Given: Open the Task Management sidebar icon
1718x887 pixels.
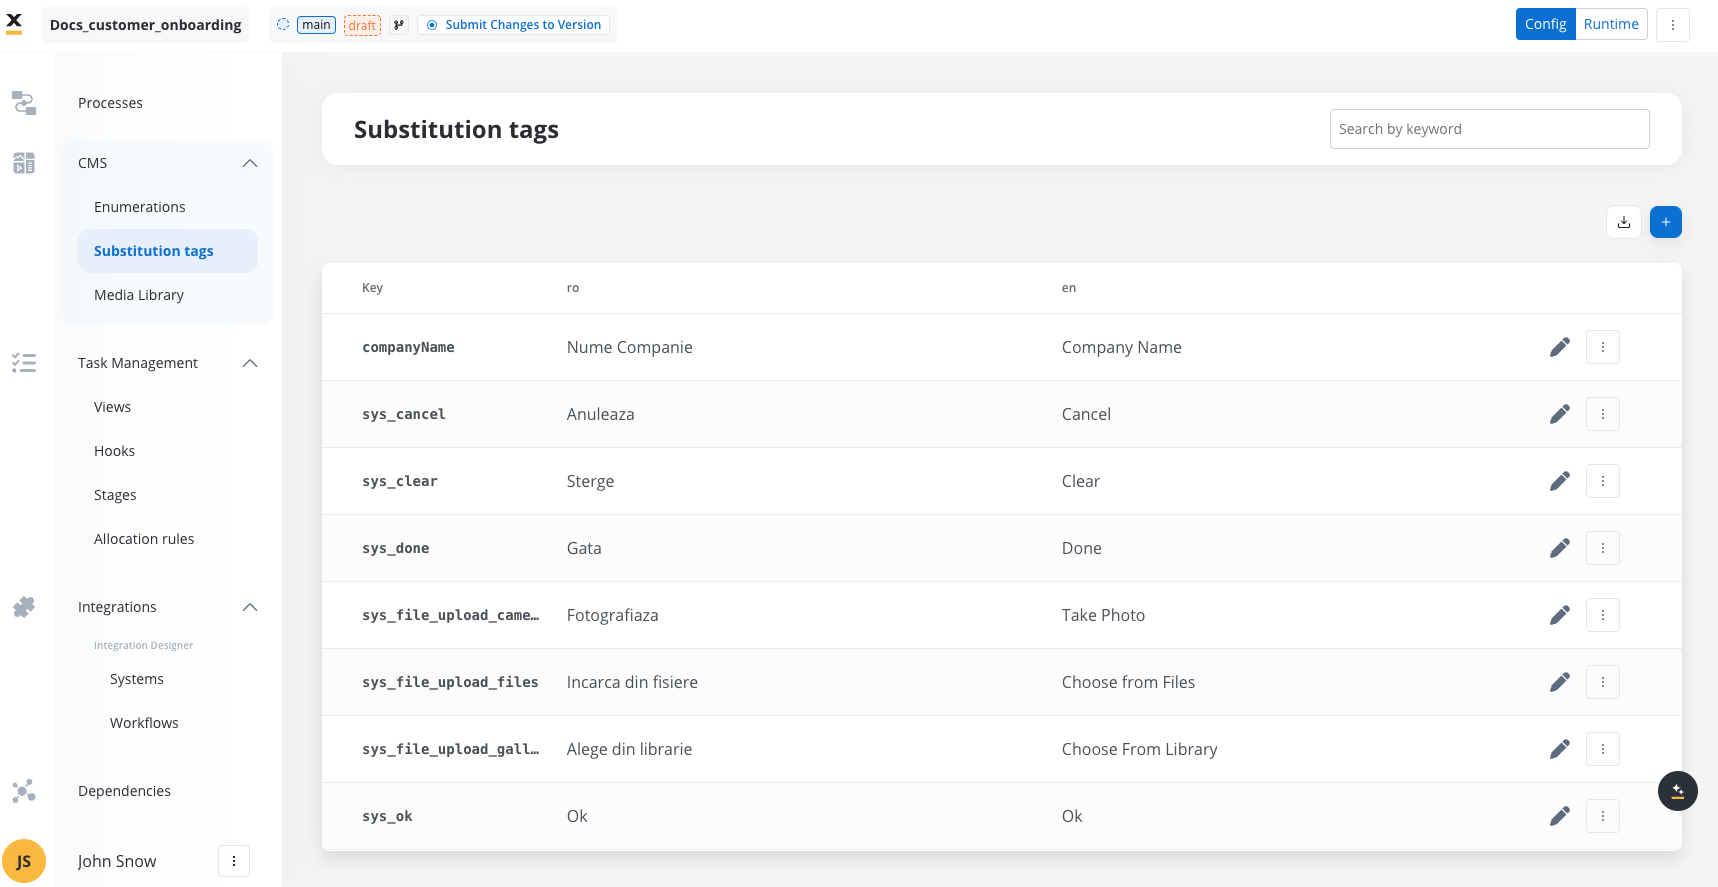Looking at the screenshot, I should (x=24, y=363).
